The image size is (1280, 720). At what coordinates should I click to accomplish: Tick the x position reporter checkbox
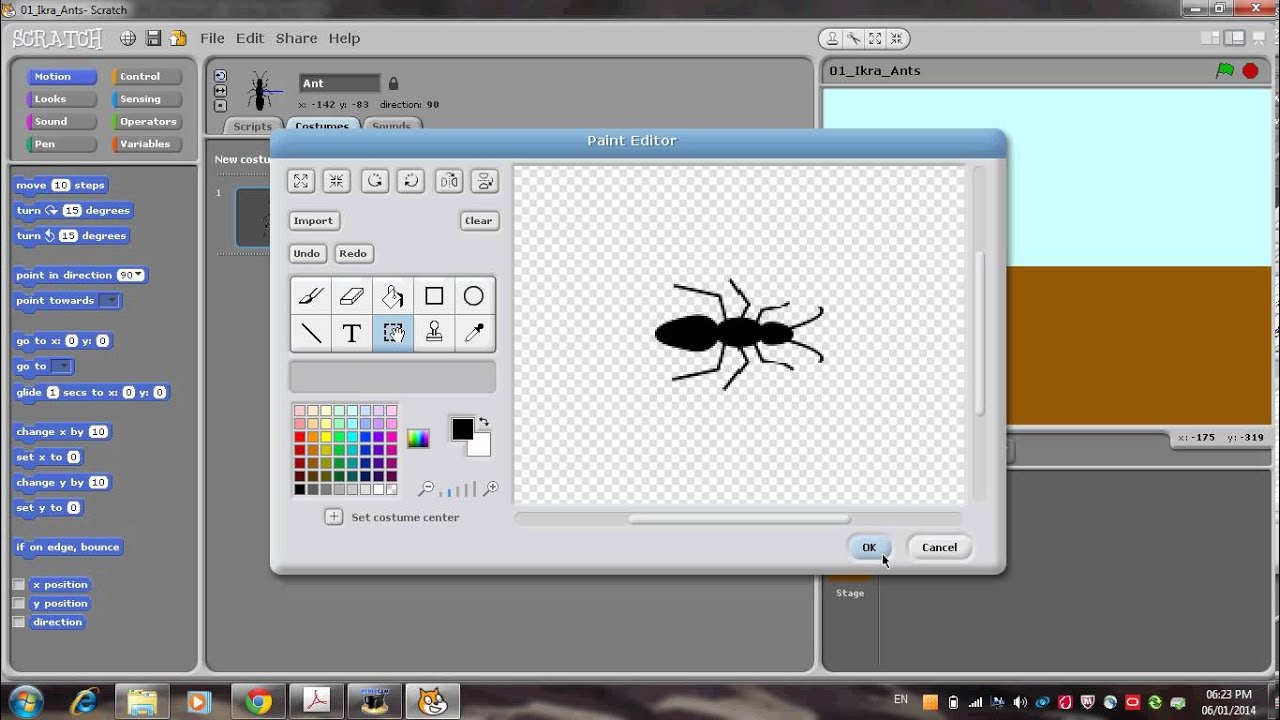click(18, 585)
